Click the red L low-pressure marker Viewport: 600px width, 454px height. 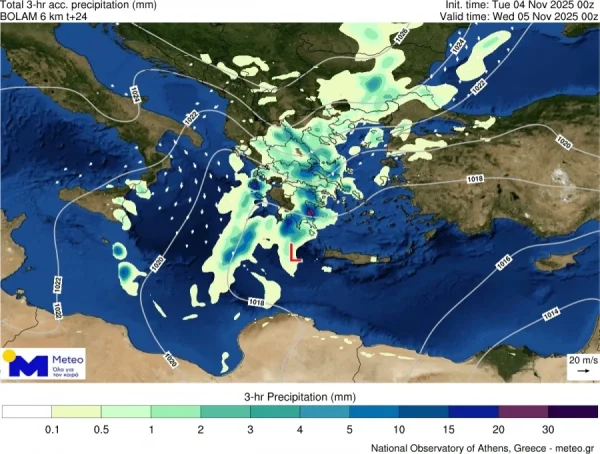[x=294, y=252]
